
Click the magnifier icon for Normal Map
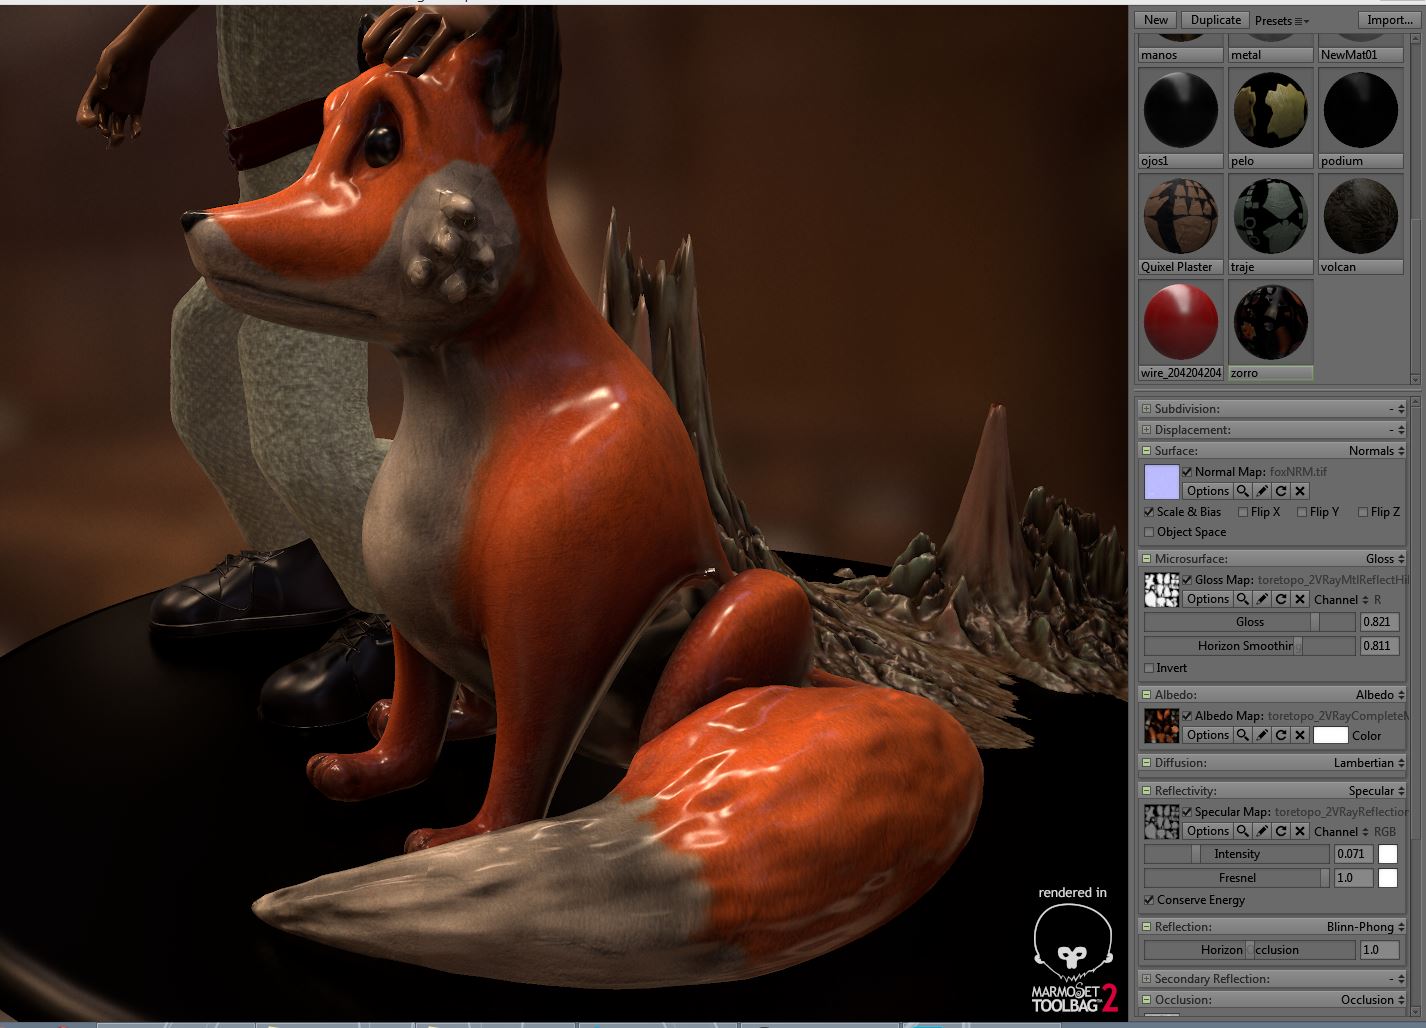click(1242, 491)
